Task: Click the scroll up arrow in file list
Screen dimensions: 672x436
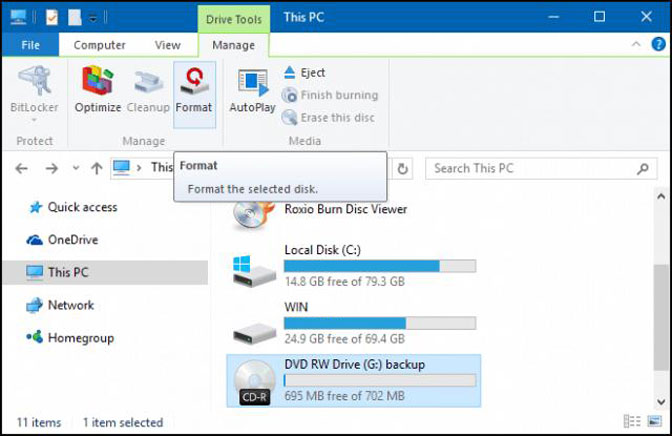Action: 661,196
